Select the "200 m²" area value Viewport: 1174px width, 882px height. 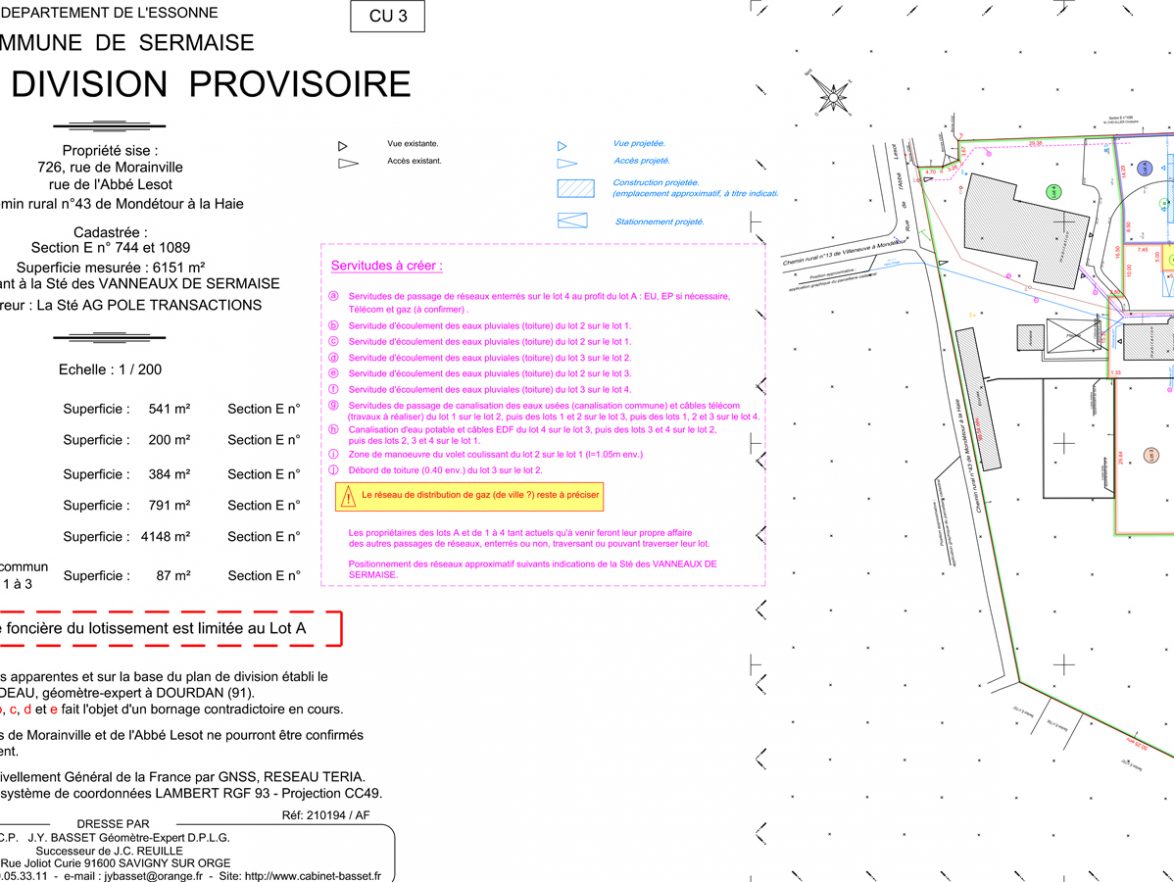click(x=169, y=440)
